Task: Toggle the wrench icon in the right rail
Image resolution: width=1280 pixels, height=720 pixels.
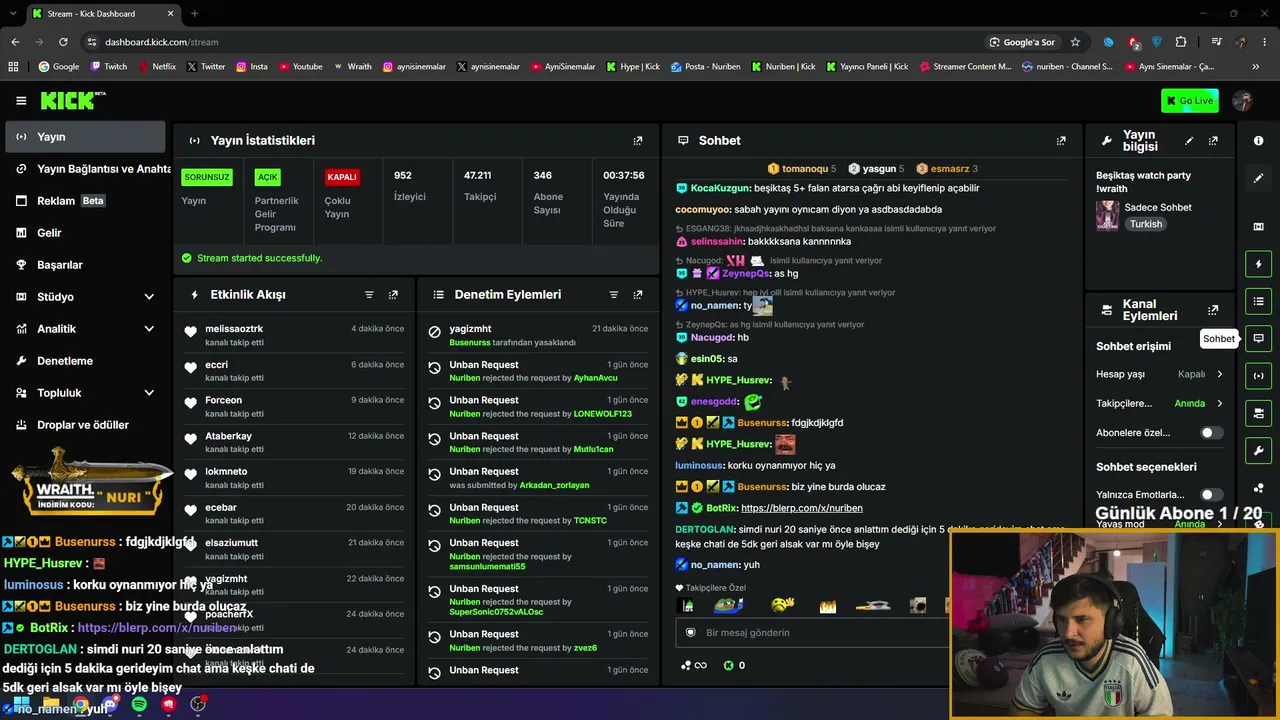Action: [x=1258, y=450]
